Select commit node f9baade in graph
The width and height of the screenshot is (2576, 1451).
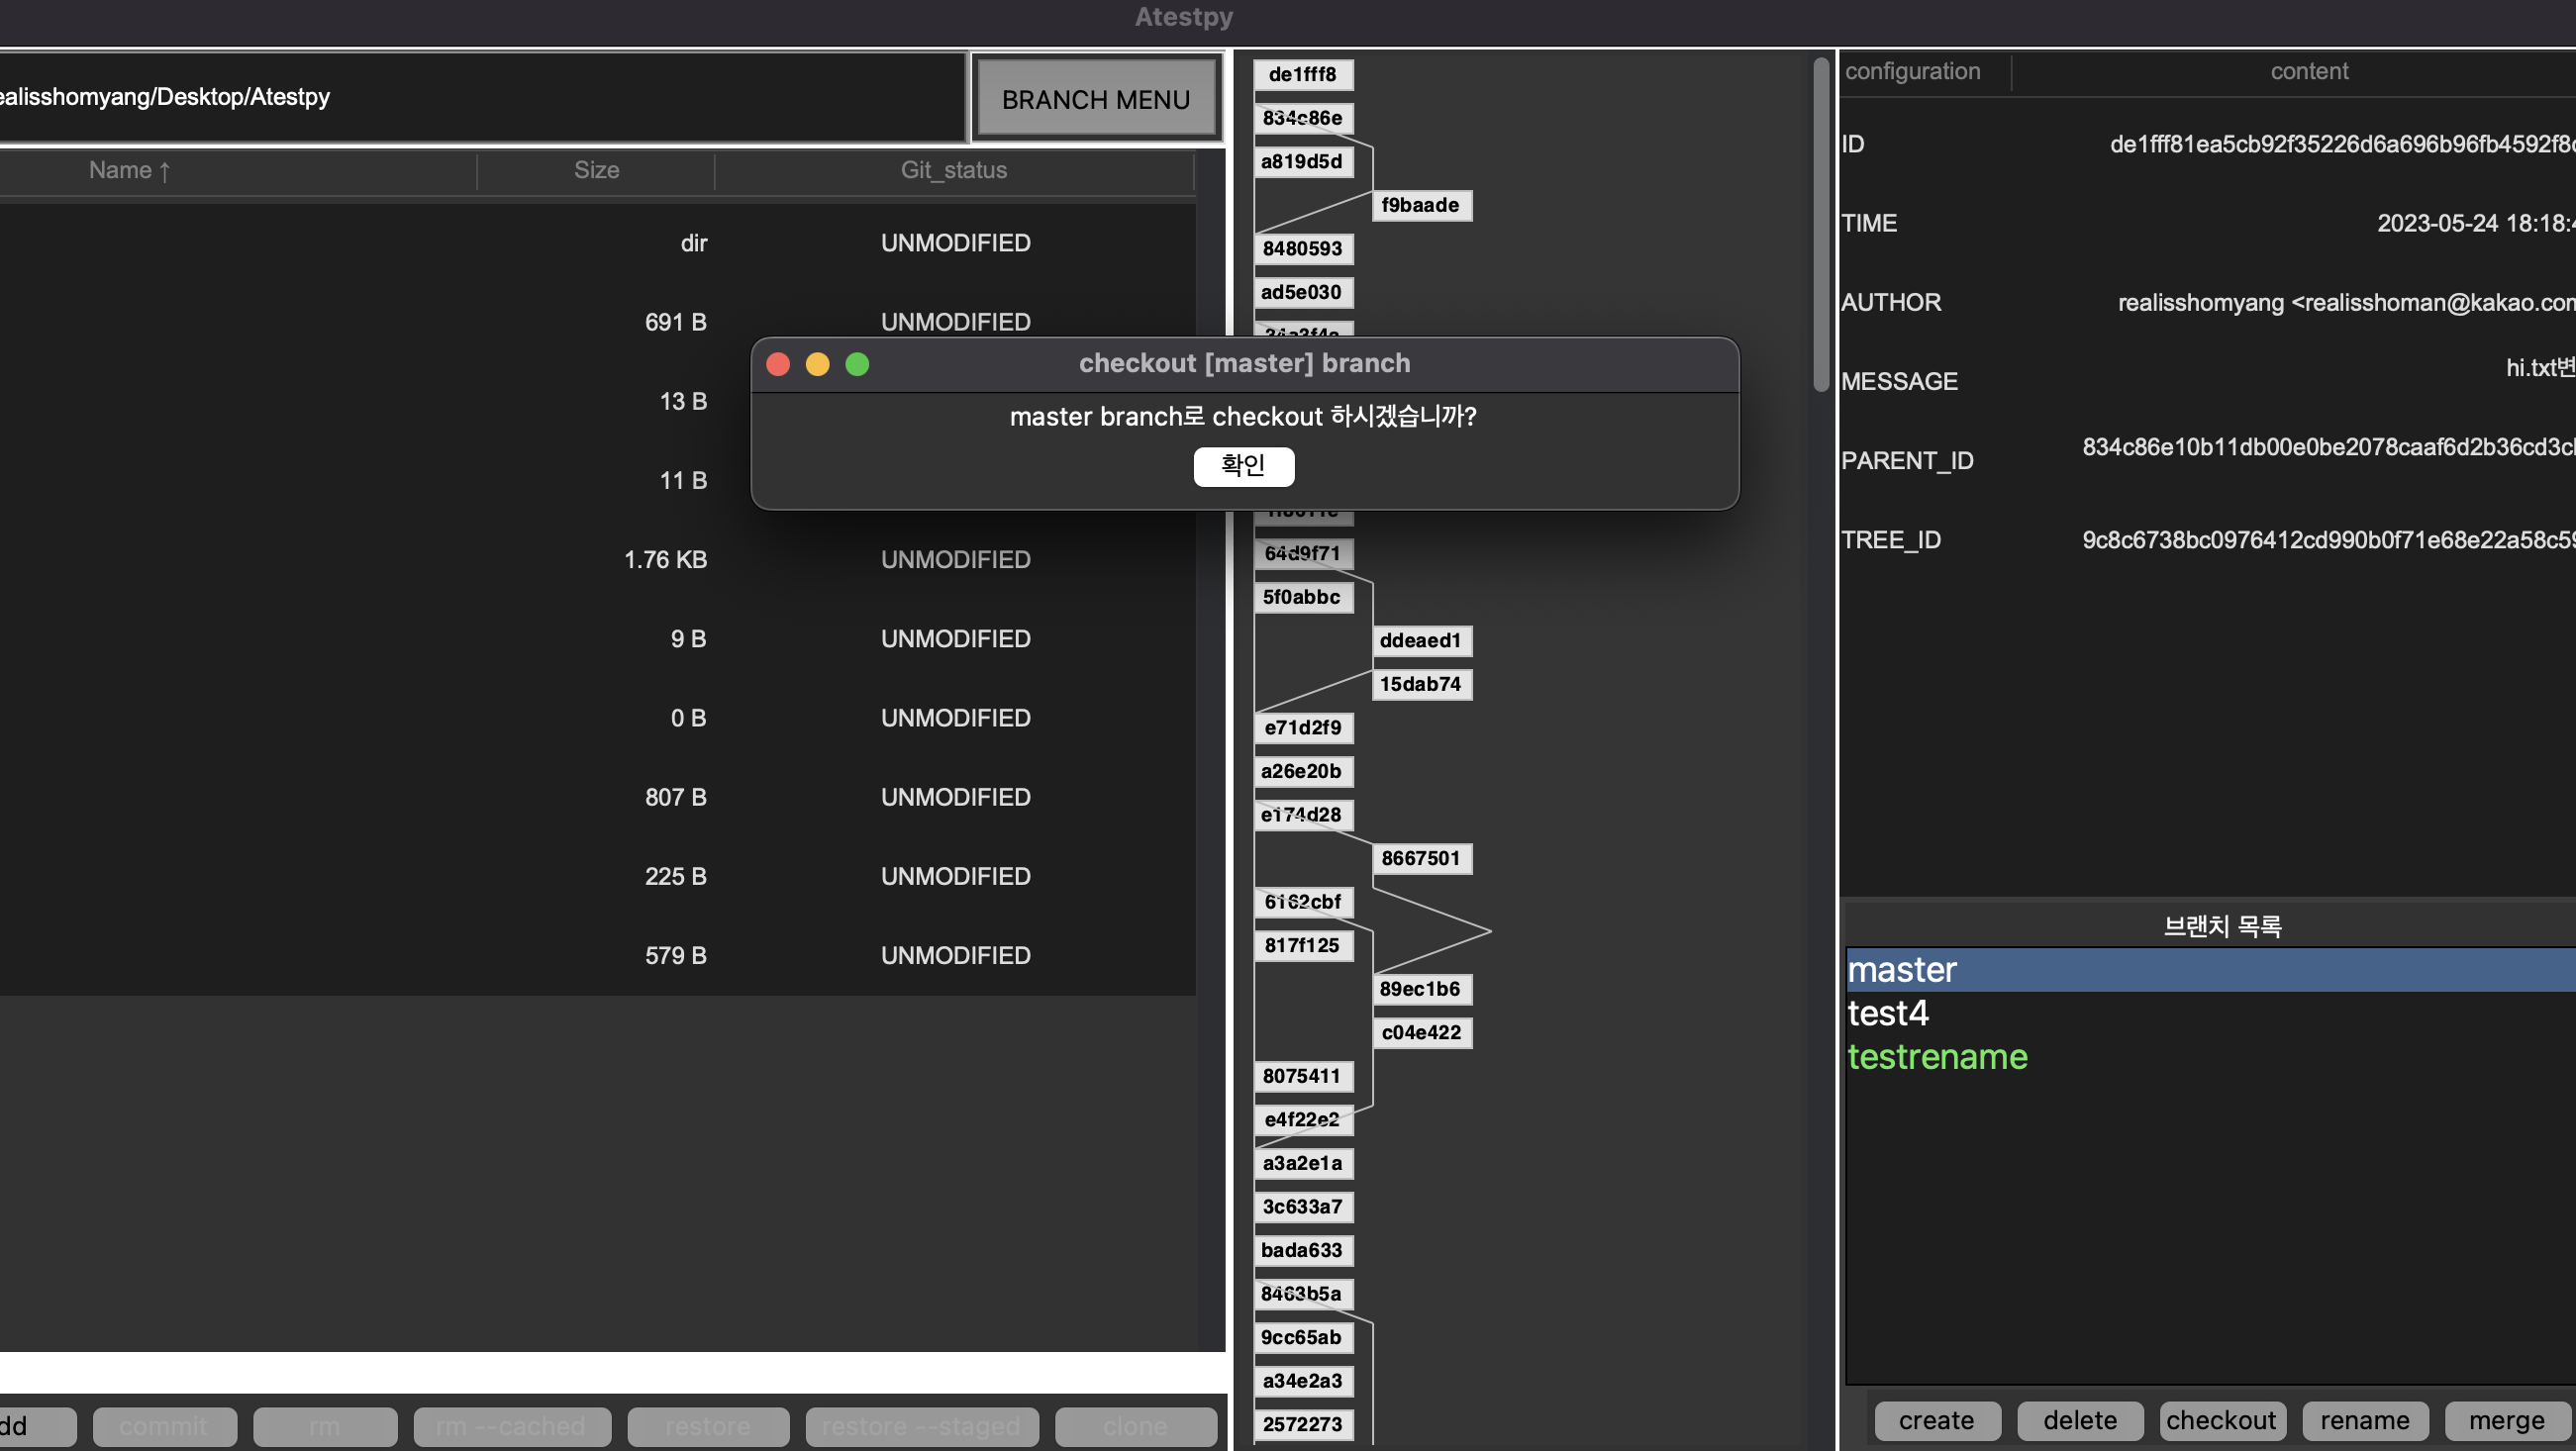(1420, 205)
